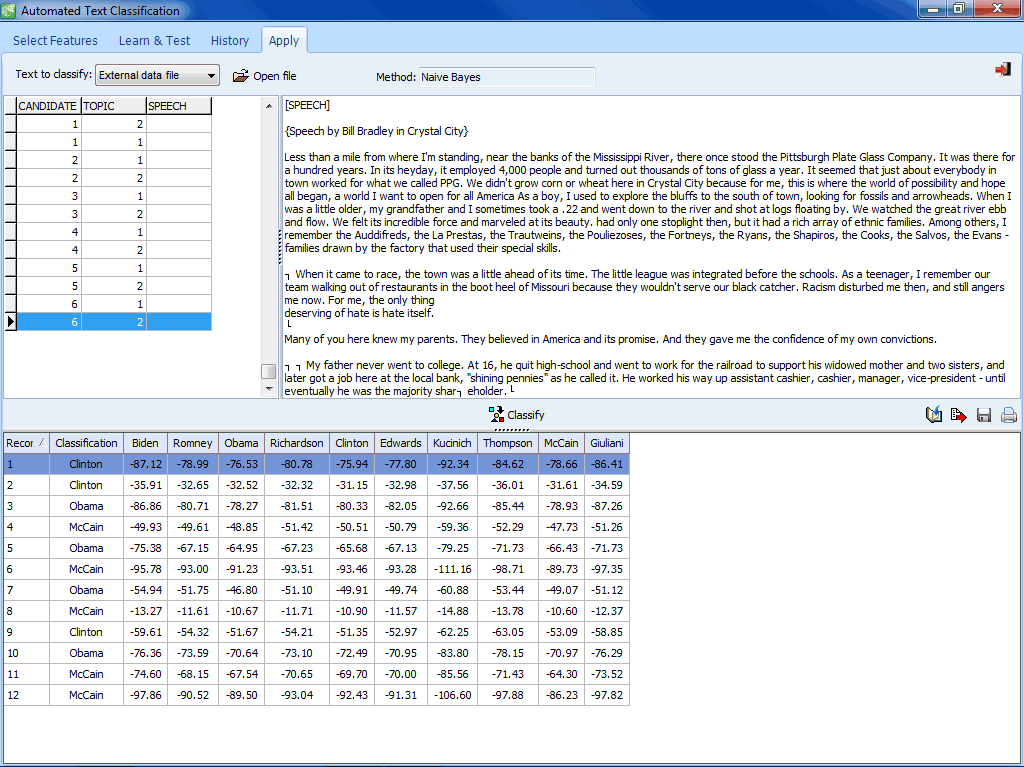Select result row 4 classified as McCain

[x=86, y=527]
